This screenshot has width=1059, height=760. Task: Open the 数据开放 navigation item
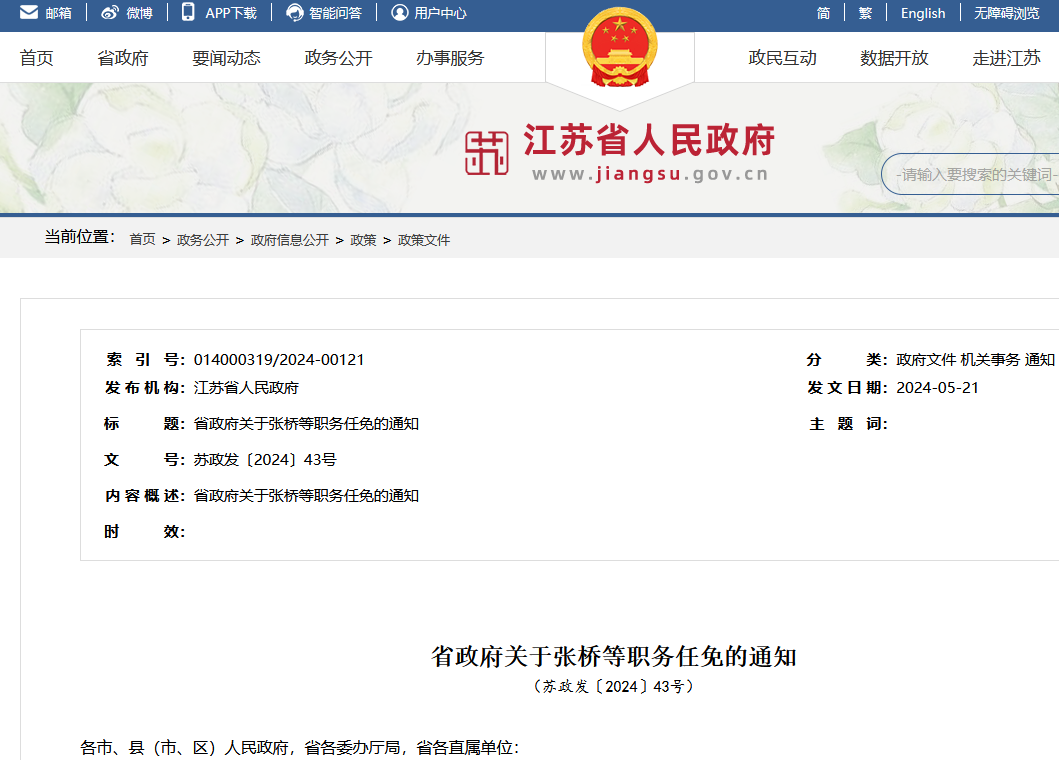(x=894, y=58)
